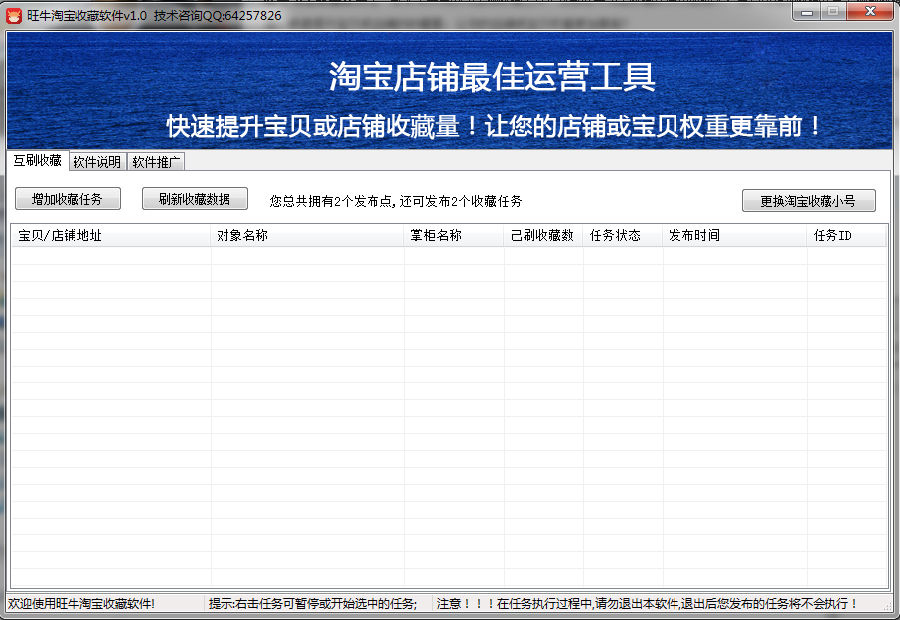Sort by 宝贝/店铺地址 column header
This screenshot has height=620, width=900.
coord(110,236)
